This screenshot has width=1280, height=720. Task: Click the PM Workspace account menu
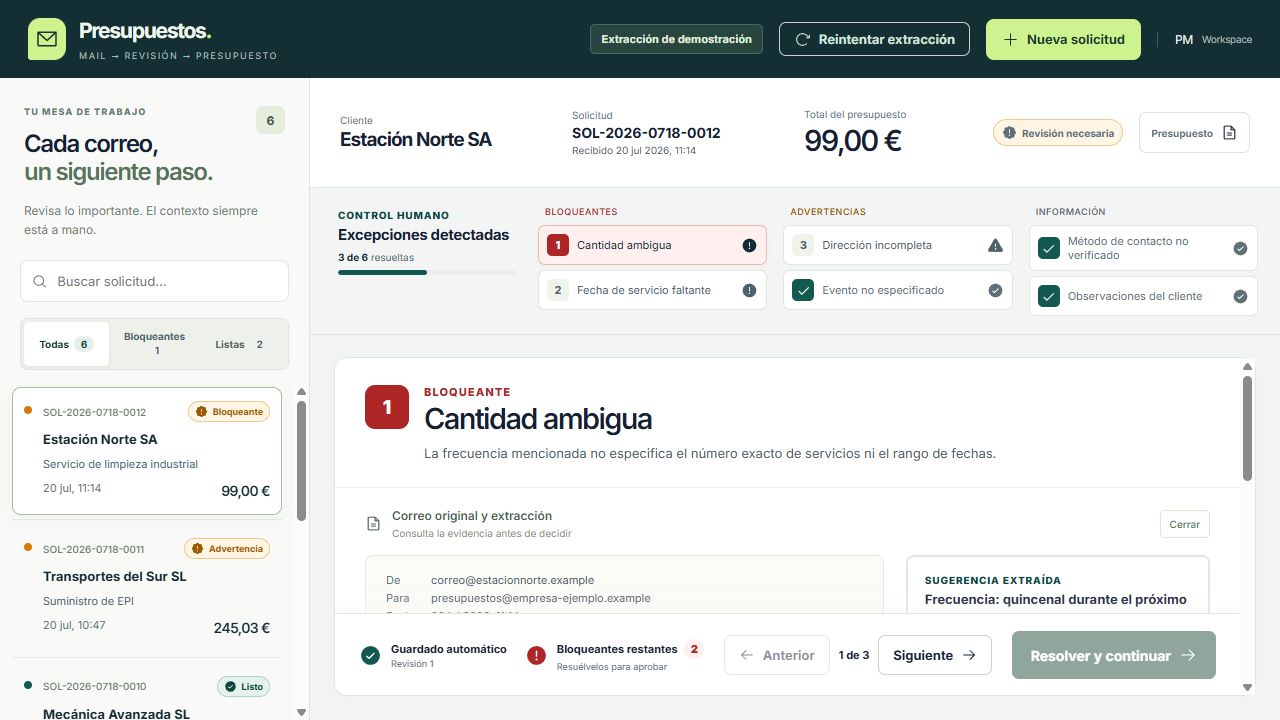click(x=1213, y=40)
